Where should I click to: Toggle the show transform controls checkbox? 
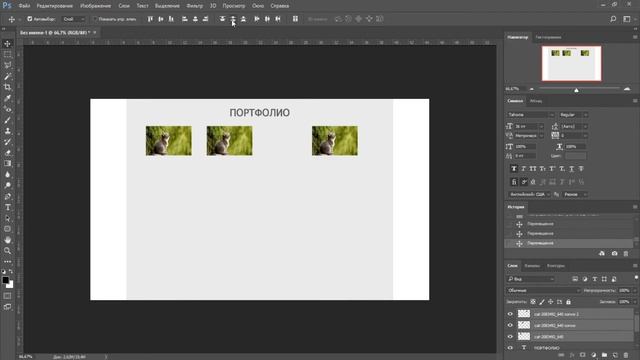pyautogui.click(x=95, y=19)
